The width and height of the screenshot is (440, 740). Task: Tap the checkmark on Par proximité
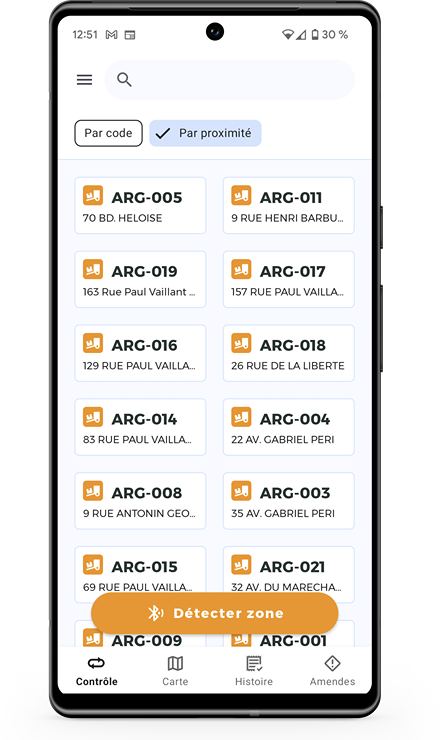click(162, 134)
